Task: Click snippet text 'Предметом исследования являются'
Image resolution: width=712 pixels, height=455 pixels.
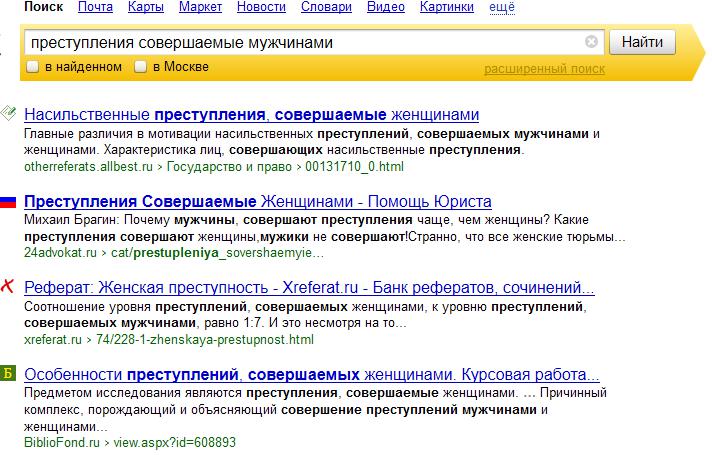Action: [132, 393]
